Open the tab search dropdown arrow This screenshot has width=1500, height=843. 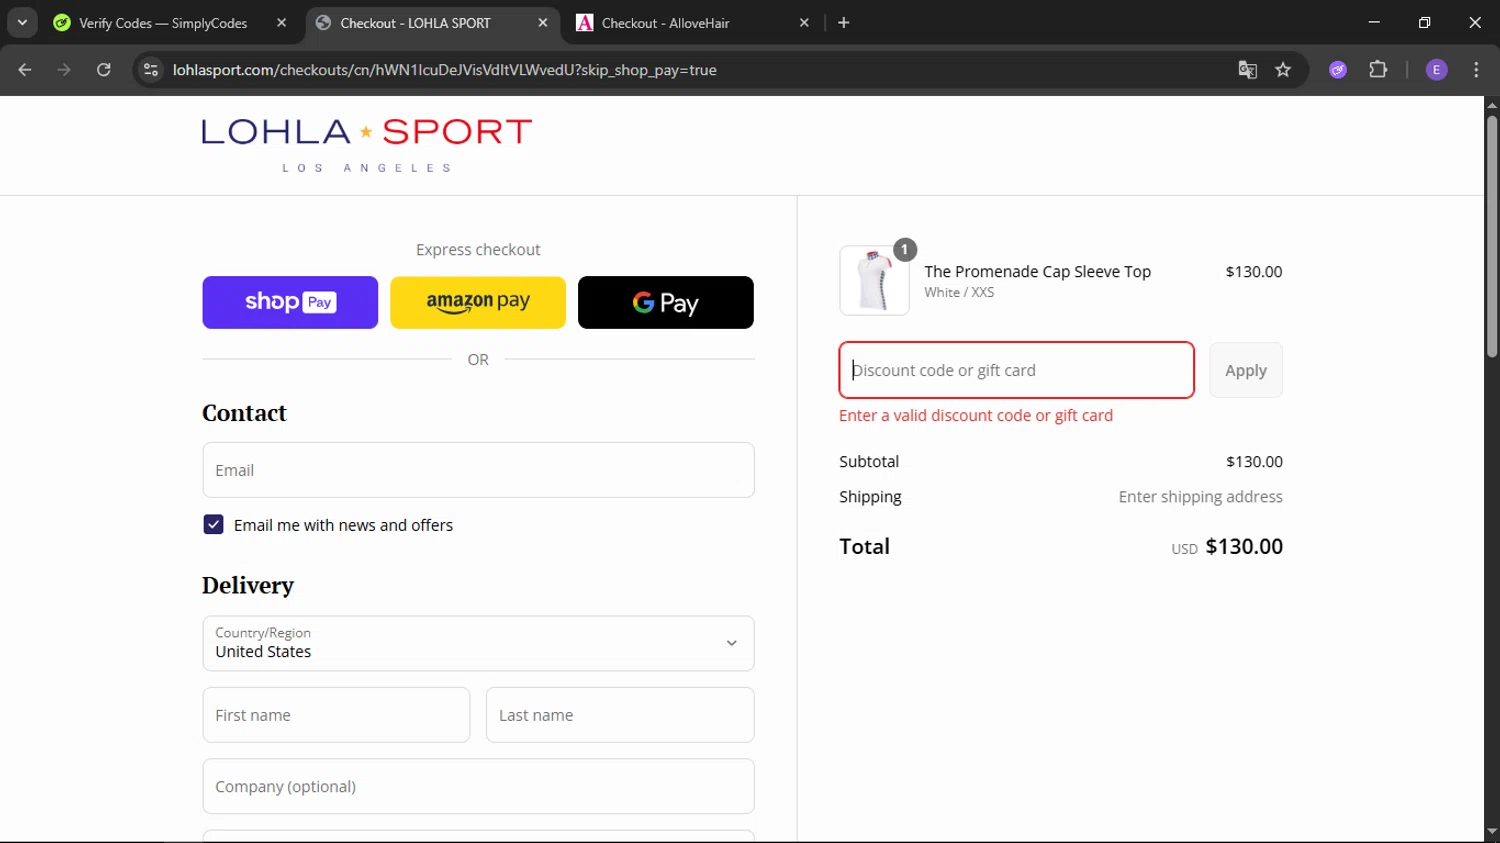[x=22, y=22]
